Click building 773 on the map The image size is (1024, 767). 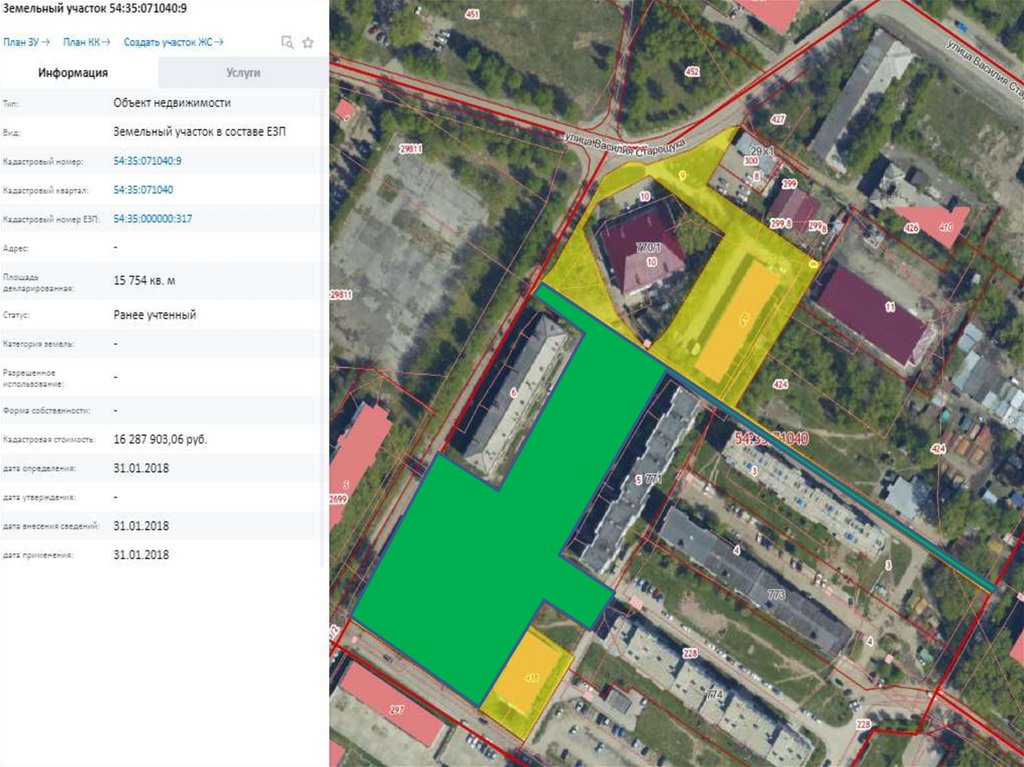[x=758, y=581]
